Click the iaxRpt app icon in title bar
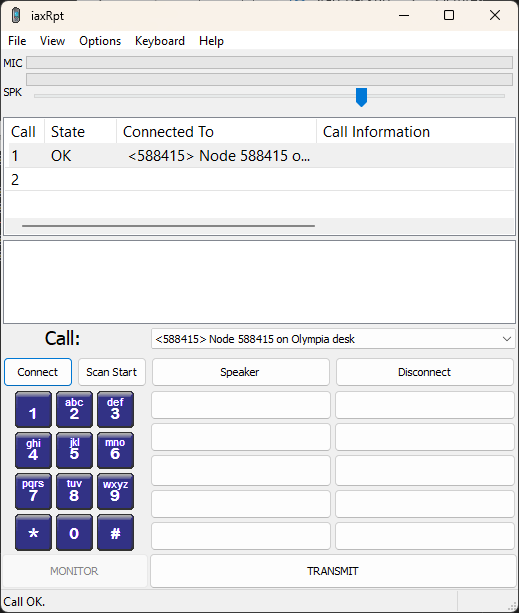The image size is (519, 613). 16,16
